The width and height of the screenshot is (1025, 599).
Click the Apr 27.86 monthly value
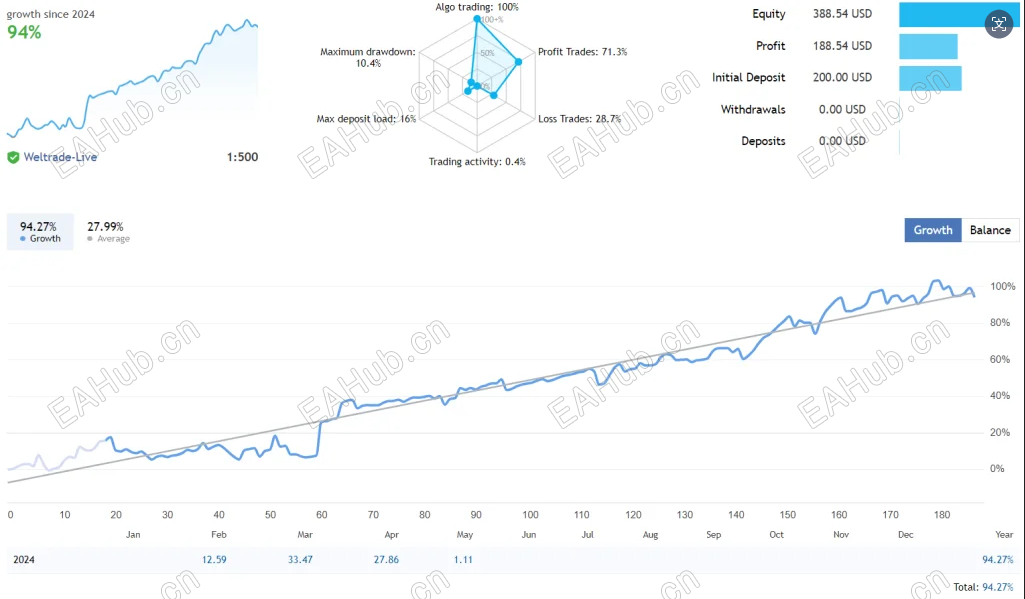click(386, 560)
